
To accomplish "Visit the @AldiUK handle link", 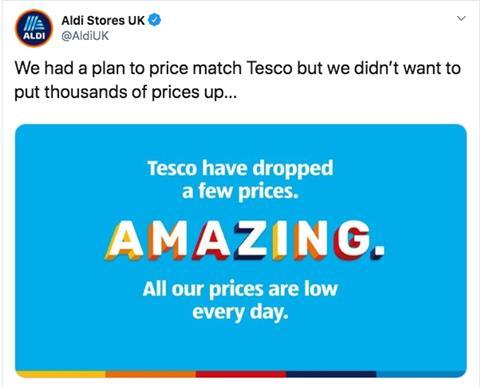I will click(x=85, y=36).
